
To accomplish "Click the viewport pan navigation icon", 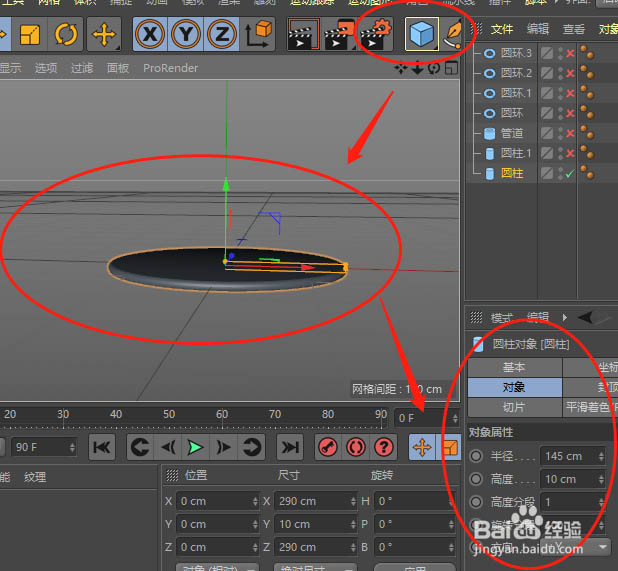I will [x=400, y=69].
